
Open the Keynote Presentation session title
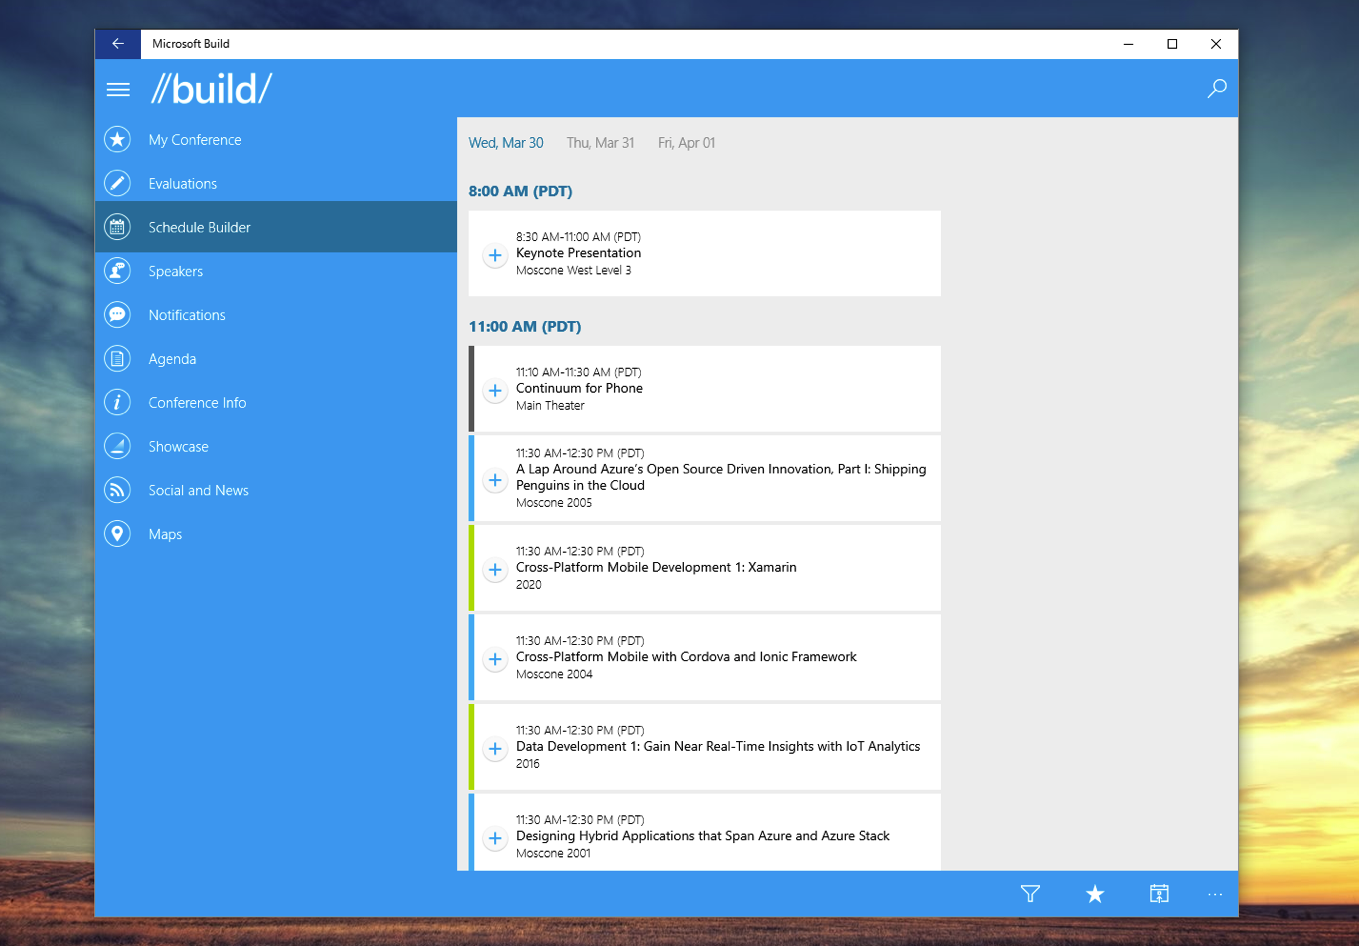coord(578,253)
